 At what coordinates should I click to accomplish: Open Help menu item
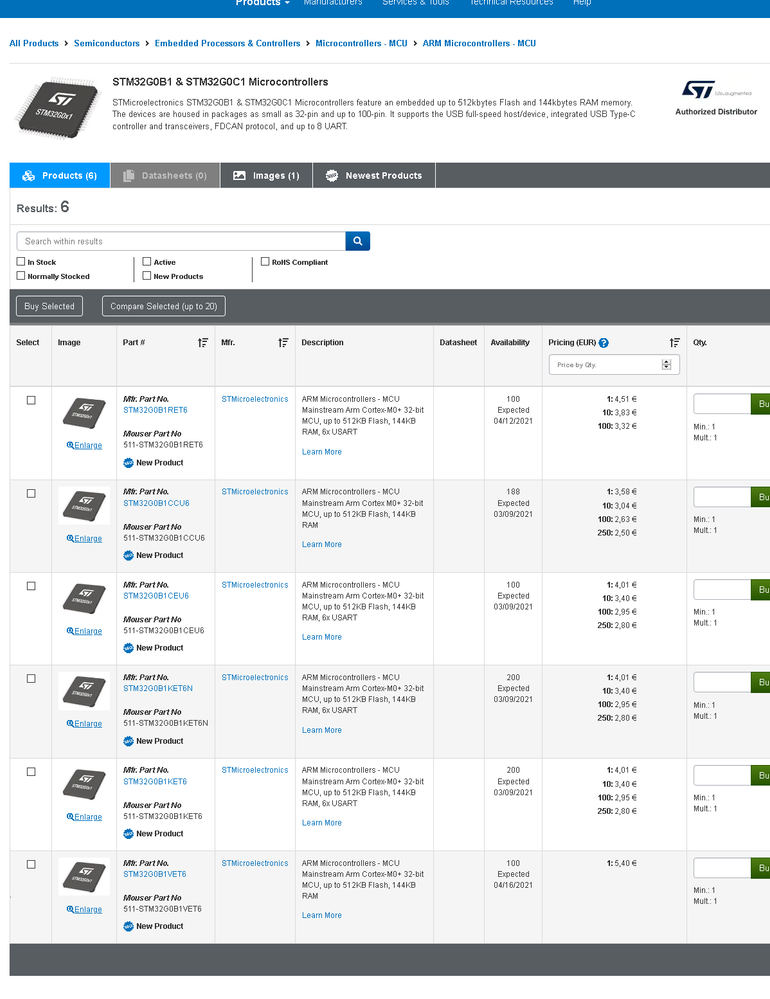(x=581, y=3)
